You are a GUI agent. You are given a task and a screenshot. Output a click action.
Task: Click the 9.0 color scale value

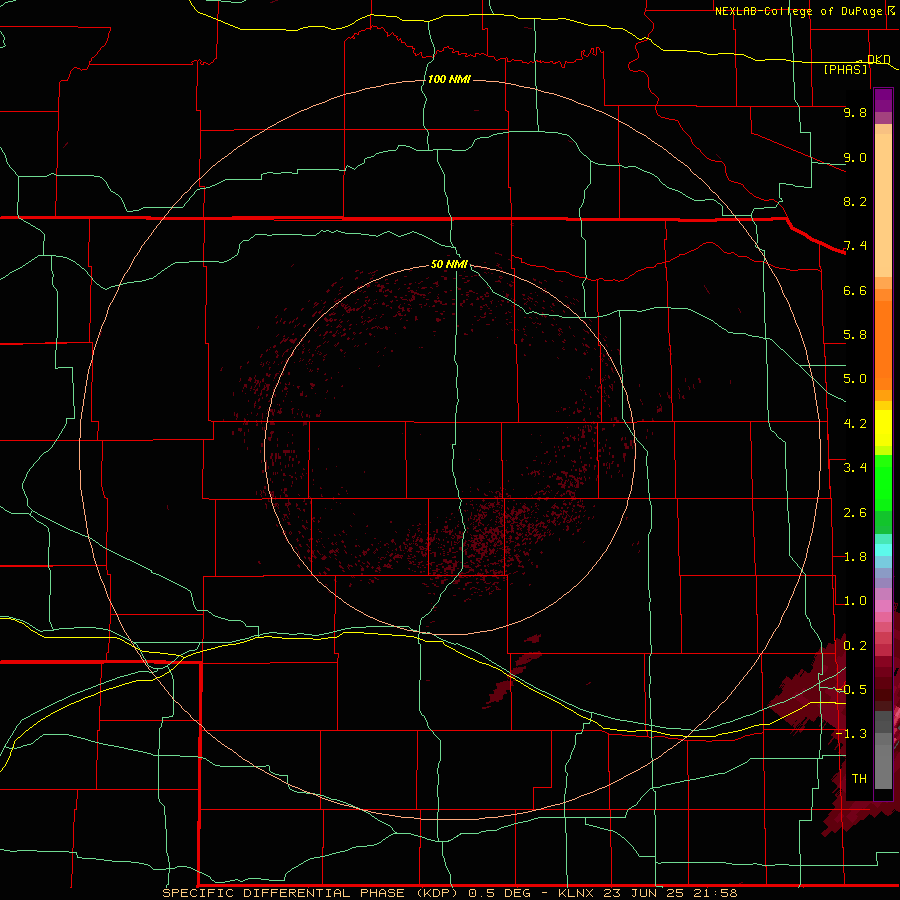coord(855,157)
